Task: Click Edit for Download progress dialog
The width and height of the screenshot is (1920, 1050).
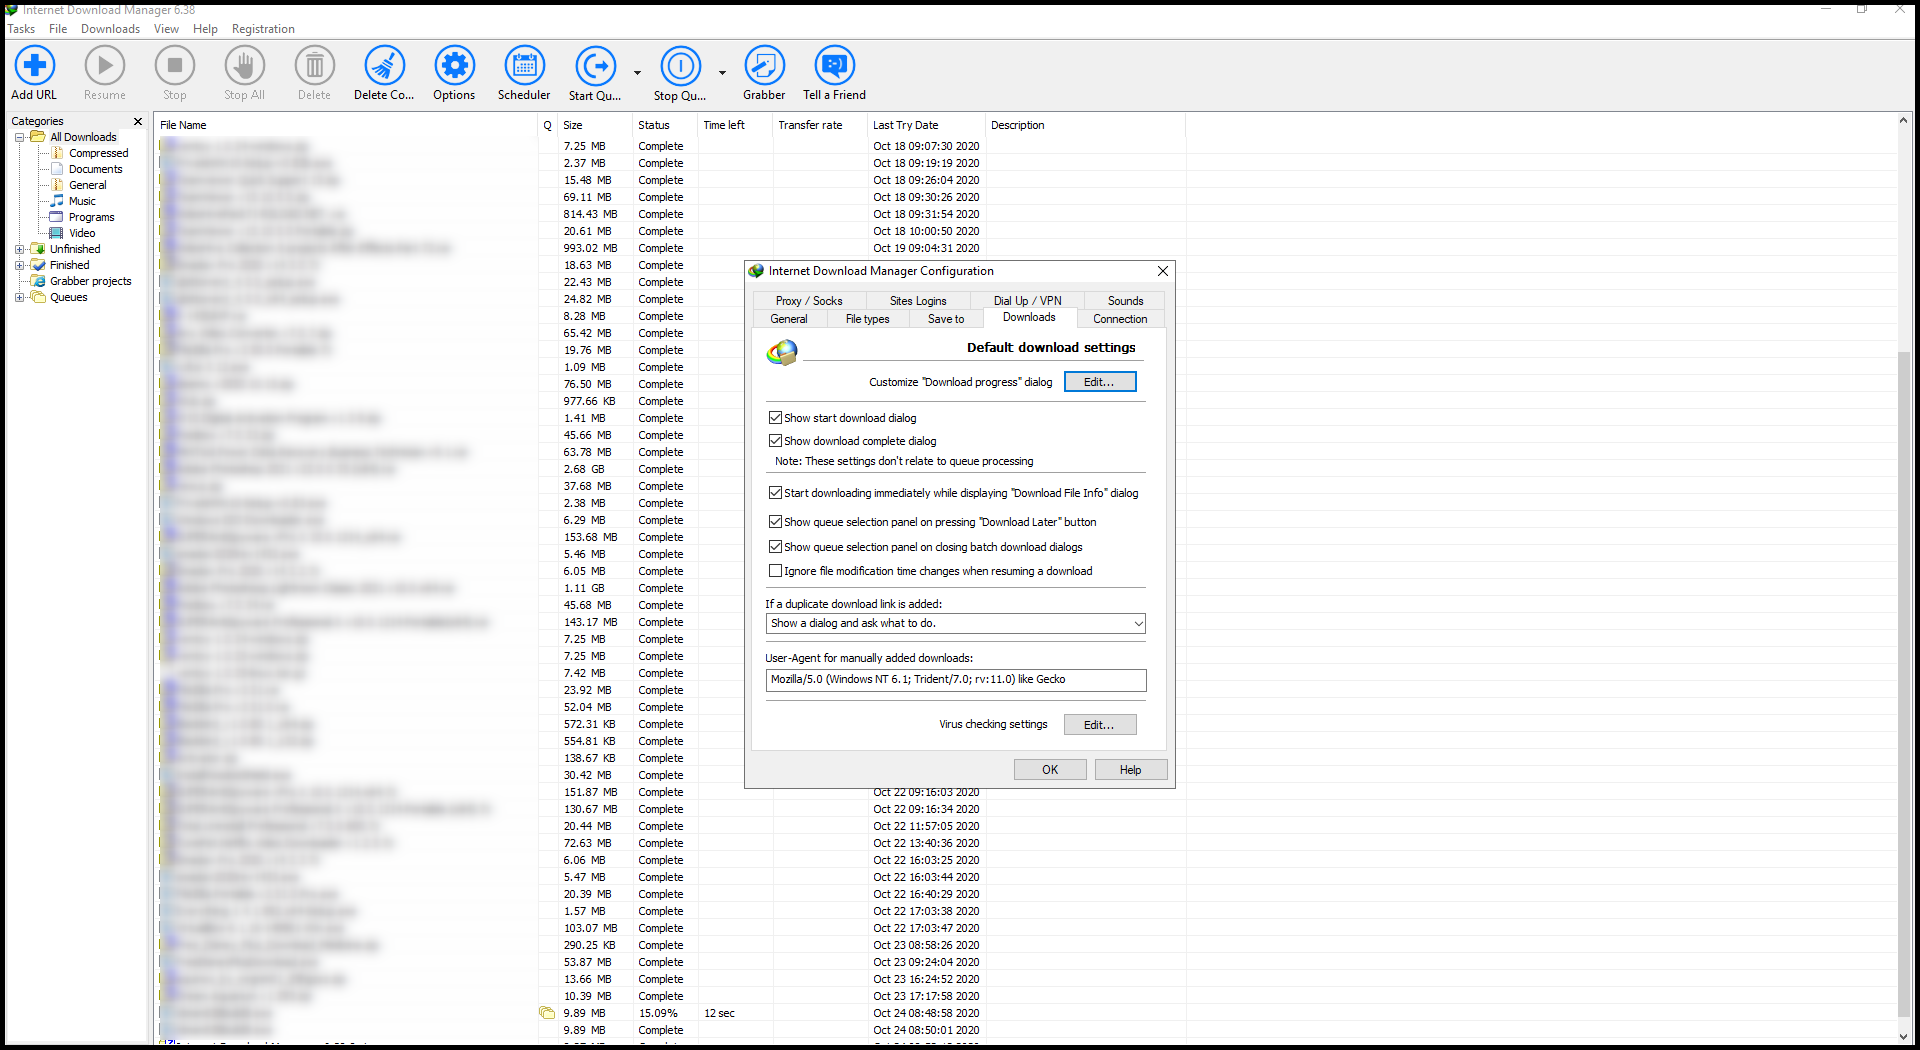Action: 1100,382
